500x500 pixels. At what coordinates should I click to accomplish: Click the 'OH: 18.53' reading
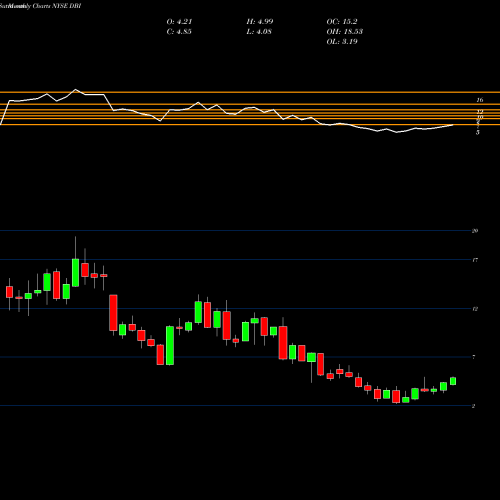point(344,32)
